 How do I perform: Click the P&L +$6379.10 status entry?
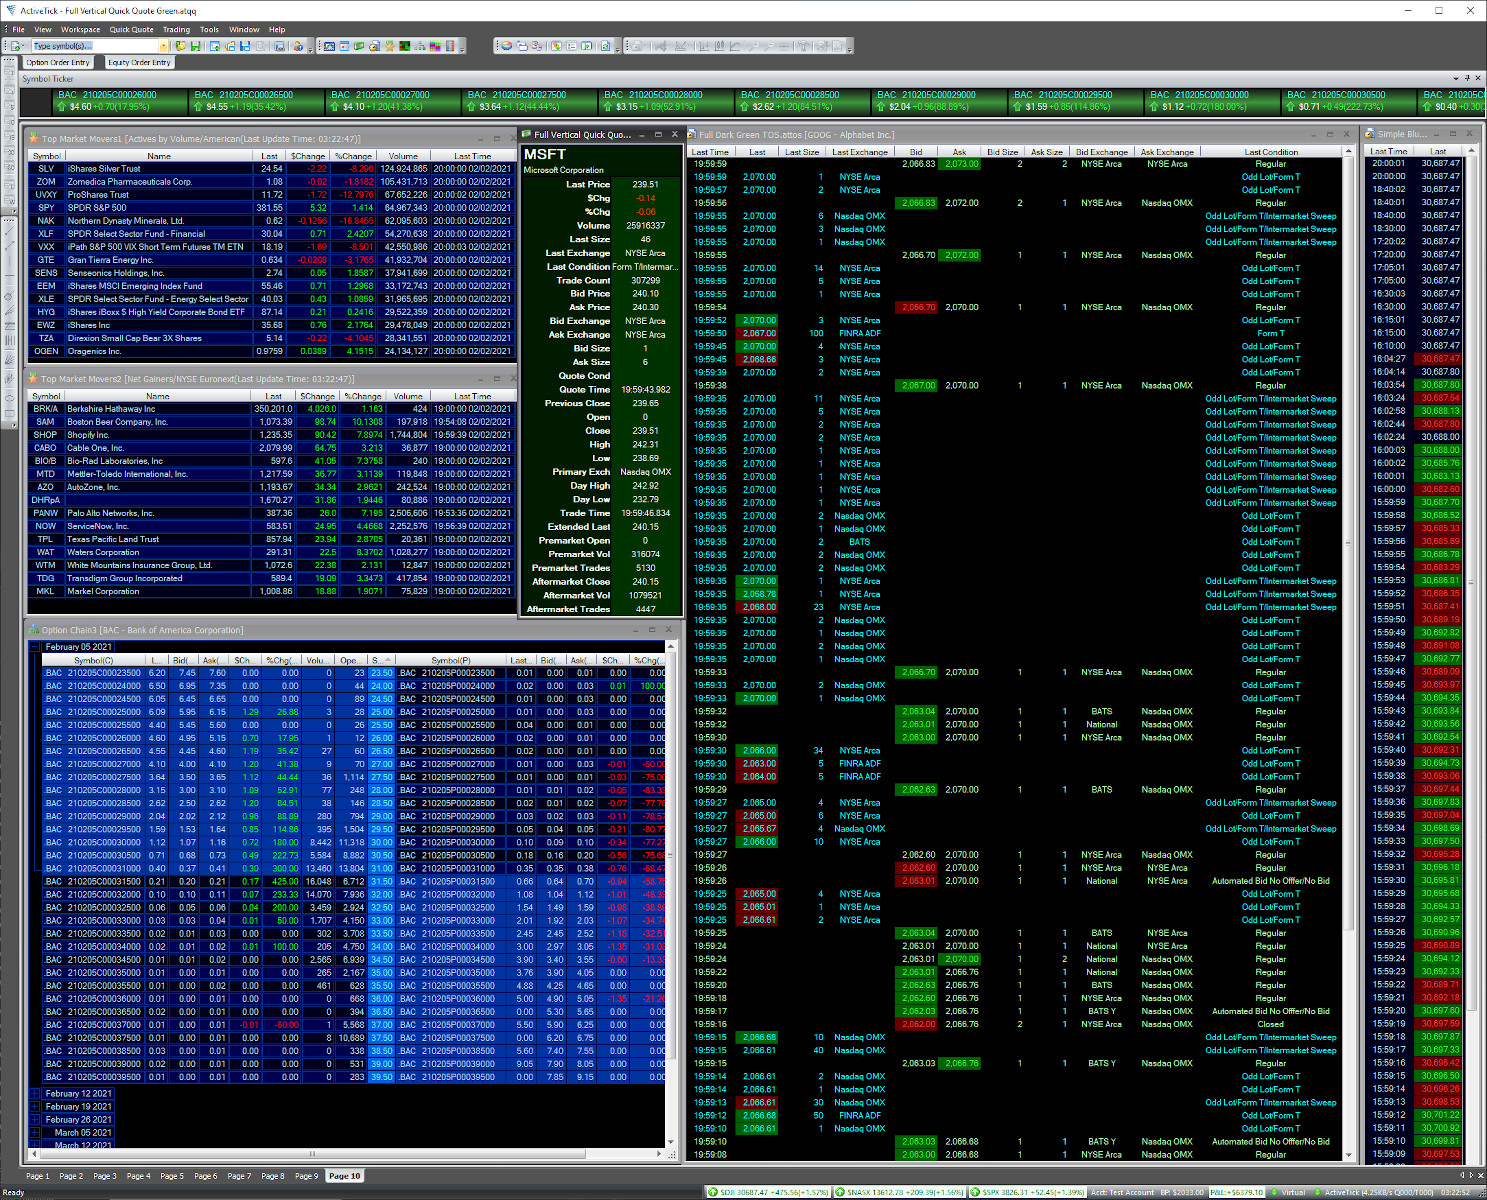(1237, 1192)
